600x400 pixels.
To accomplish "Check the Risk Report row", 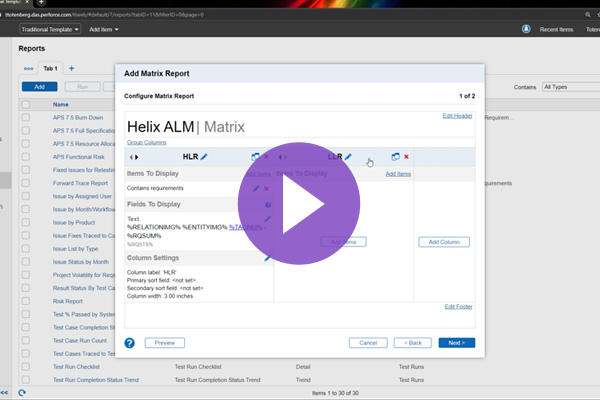I will pos(26,301).
